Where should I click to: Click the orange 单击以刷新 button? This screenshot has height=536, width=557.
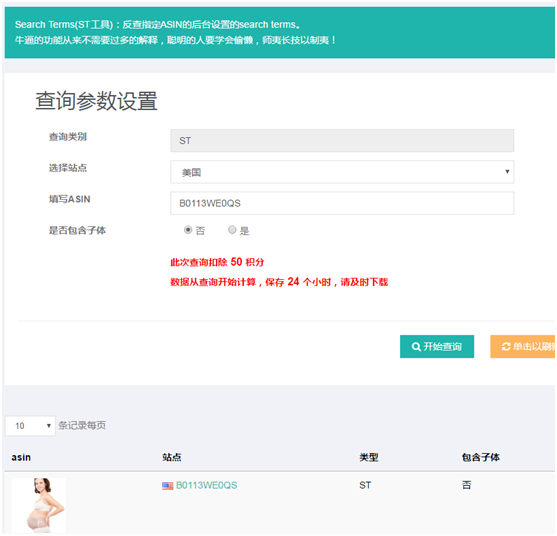tap(523, 347)
